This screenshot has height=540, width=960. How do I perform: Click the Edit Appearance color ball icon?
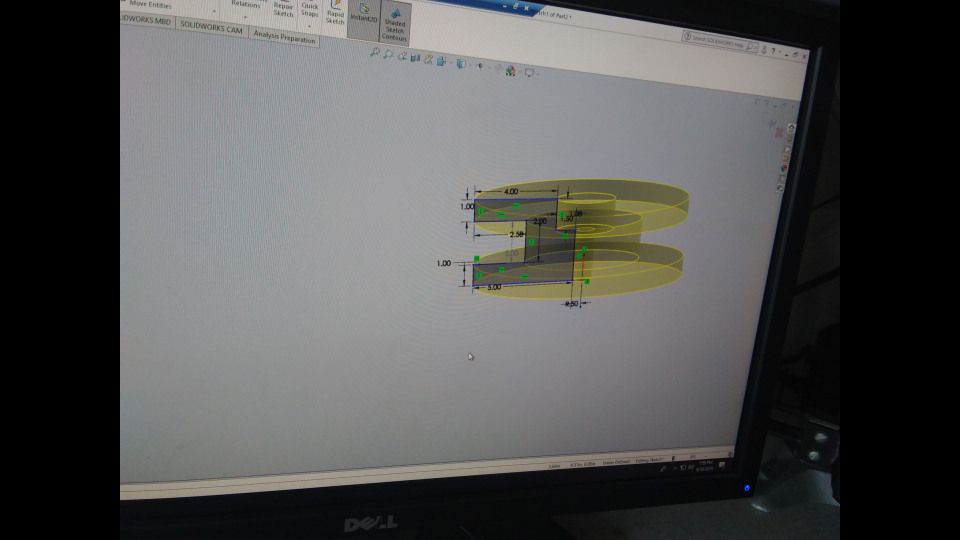point(511,70)
